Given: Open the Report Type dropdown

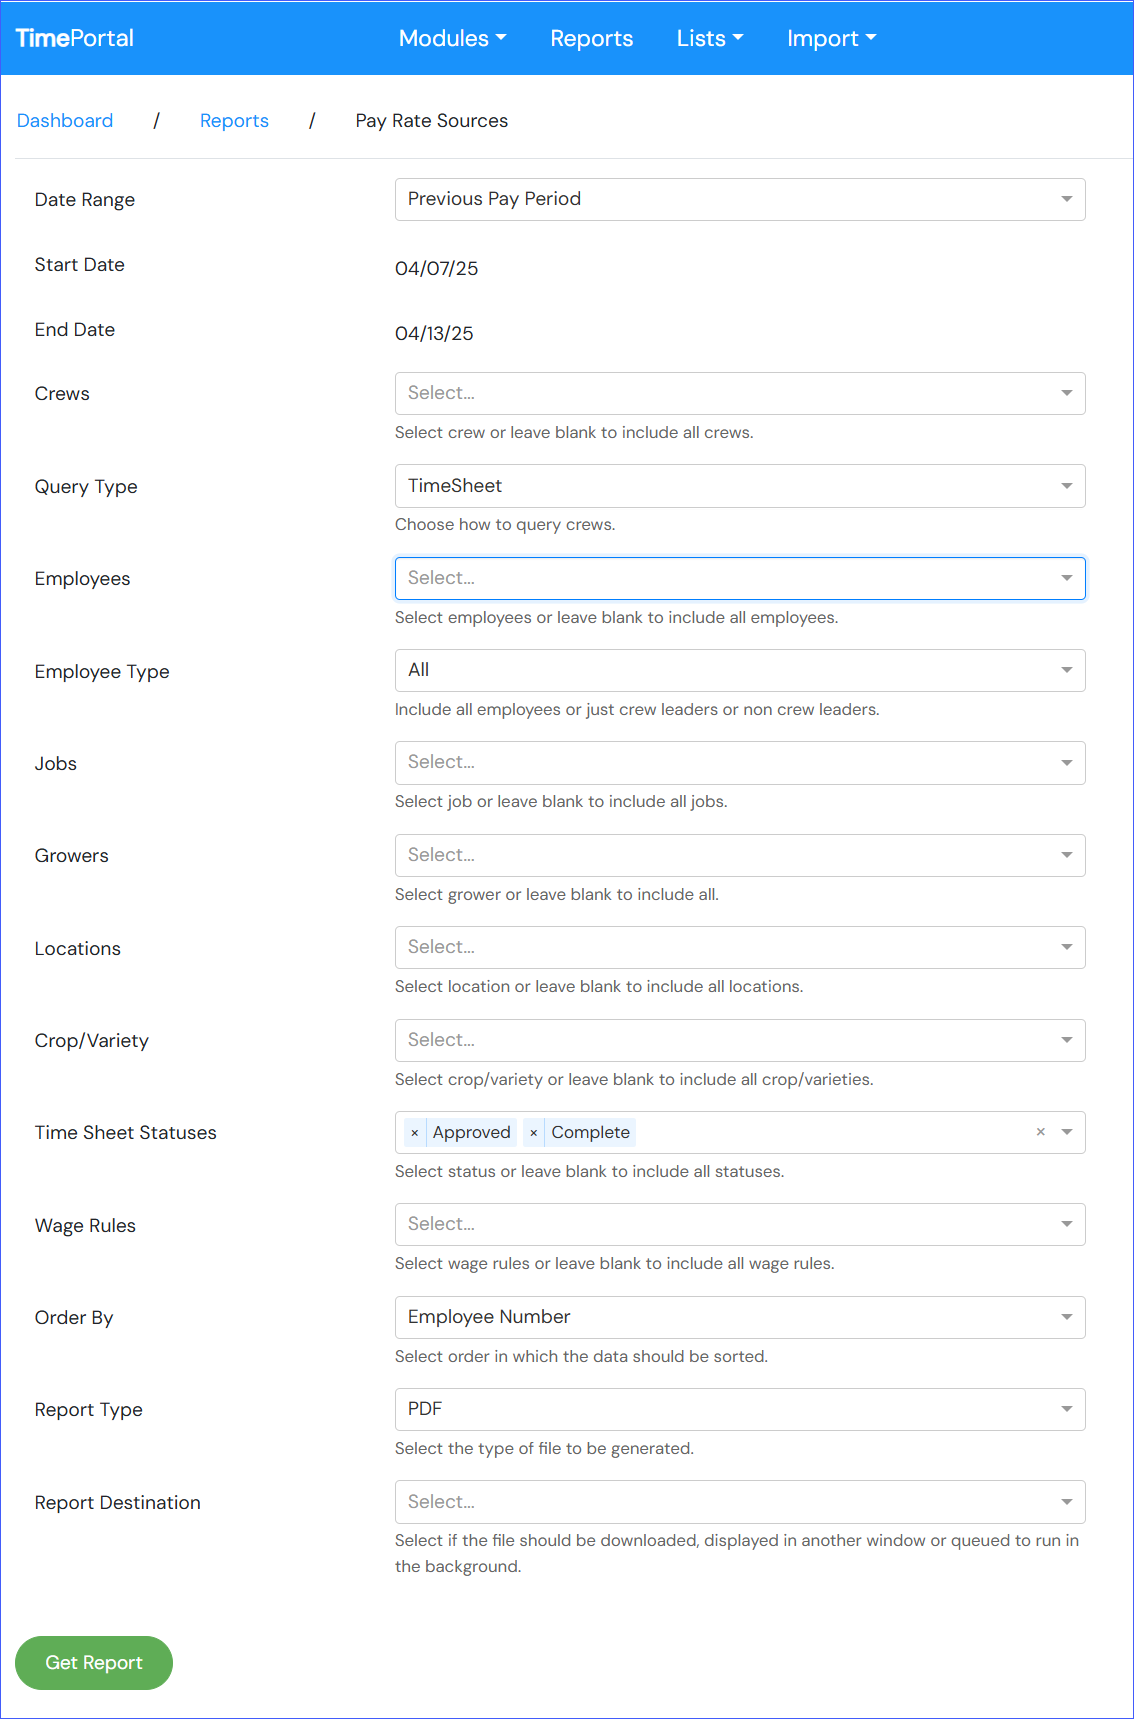Looking at the screenshot, I should point(740,1409).
